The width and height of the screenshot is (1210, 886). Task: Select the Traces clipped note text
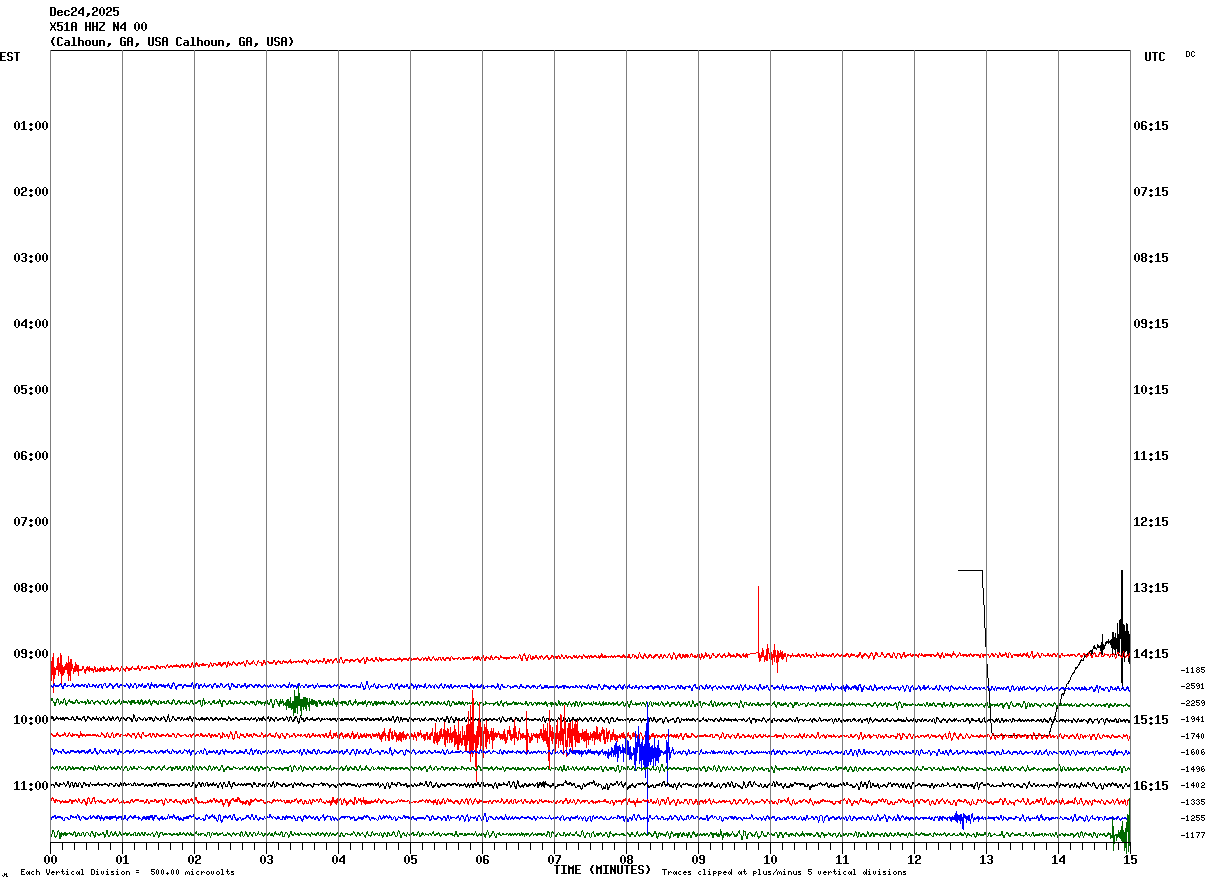784,873
